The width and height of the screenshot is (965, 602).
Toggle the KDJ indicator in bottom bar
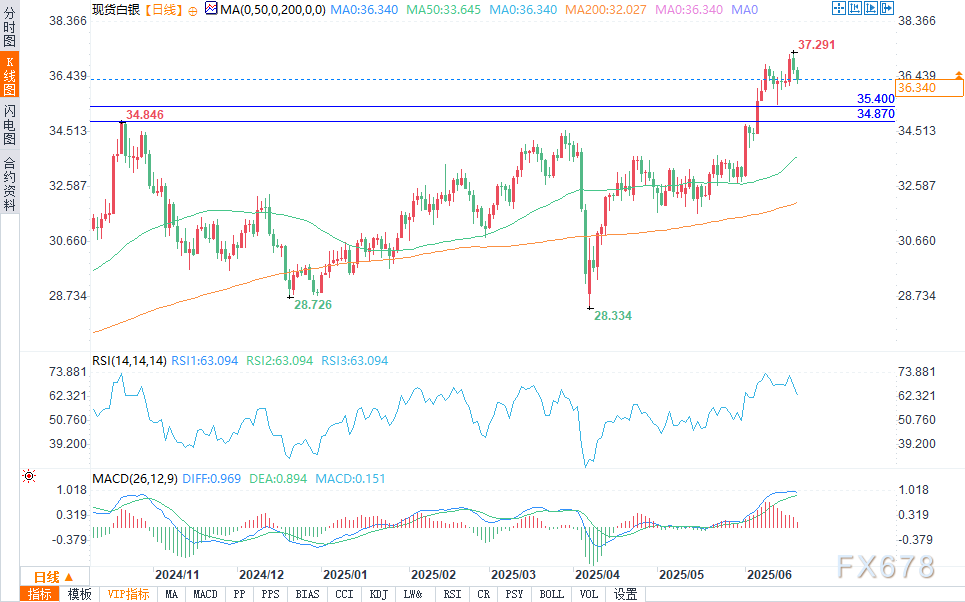point(378,594)
